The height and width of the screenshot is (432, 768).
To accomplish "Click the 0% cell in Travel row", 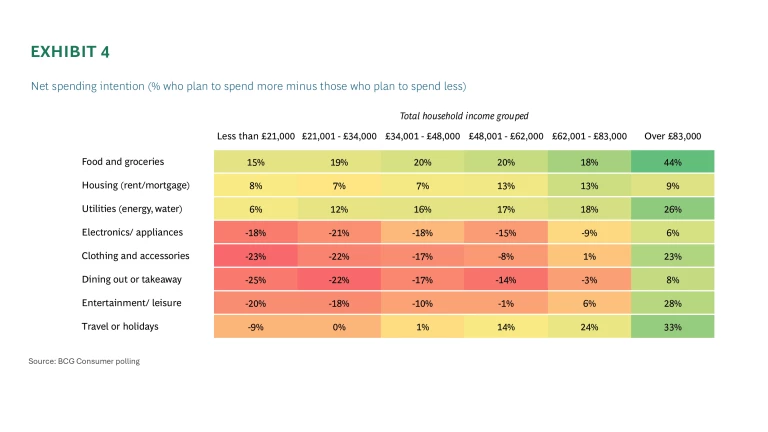I will [x=339, y=326].
